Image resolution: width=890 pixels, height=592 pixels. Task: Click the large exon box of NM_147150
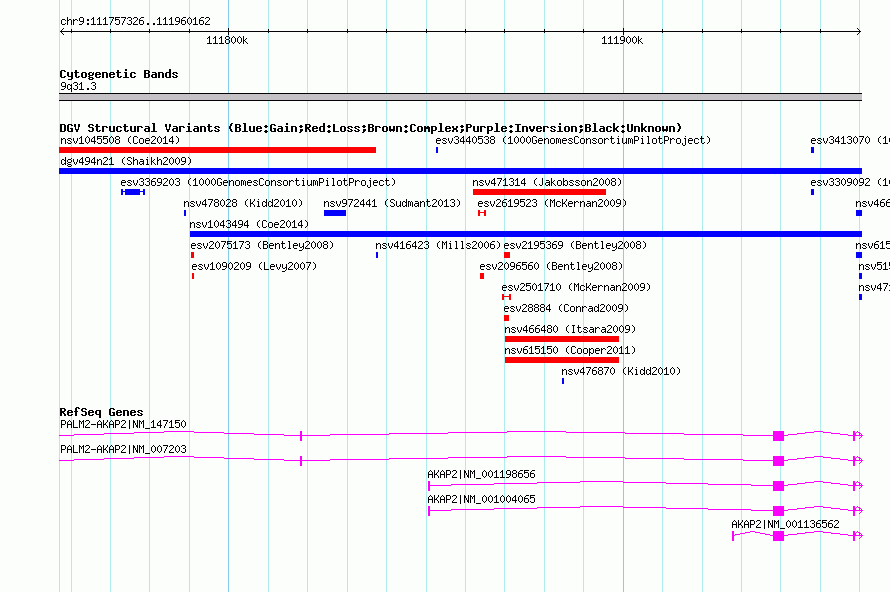778,436
